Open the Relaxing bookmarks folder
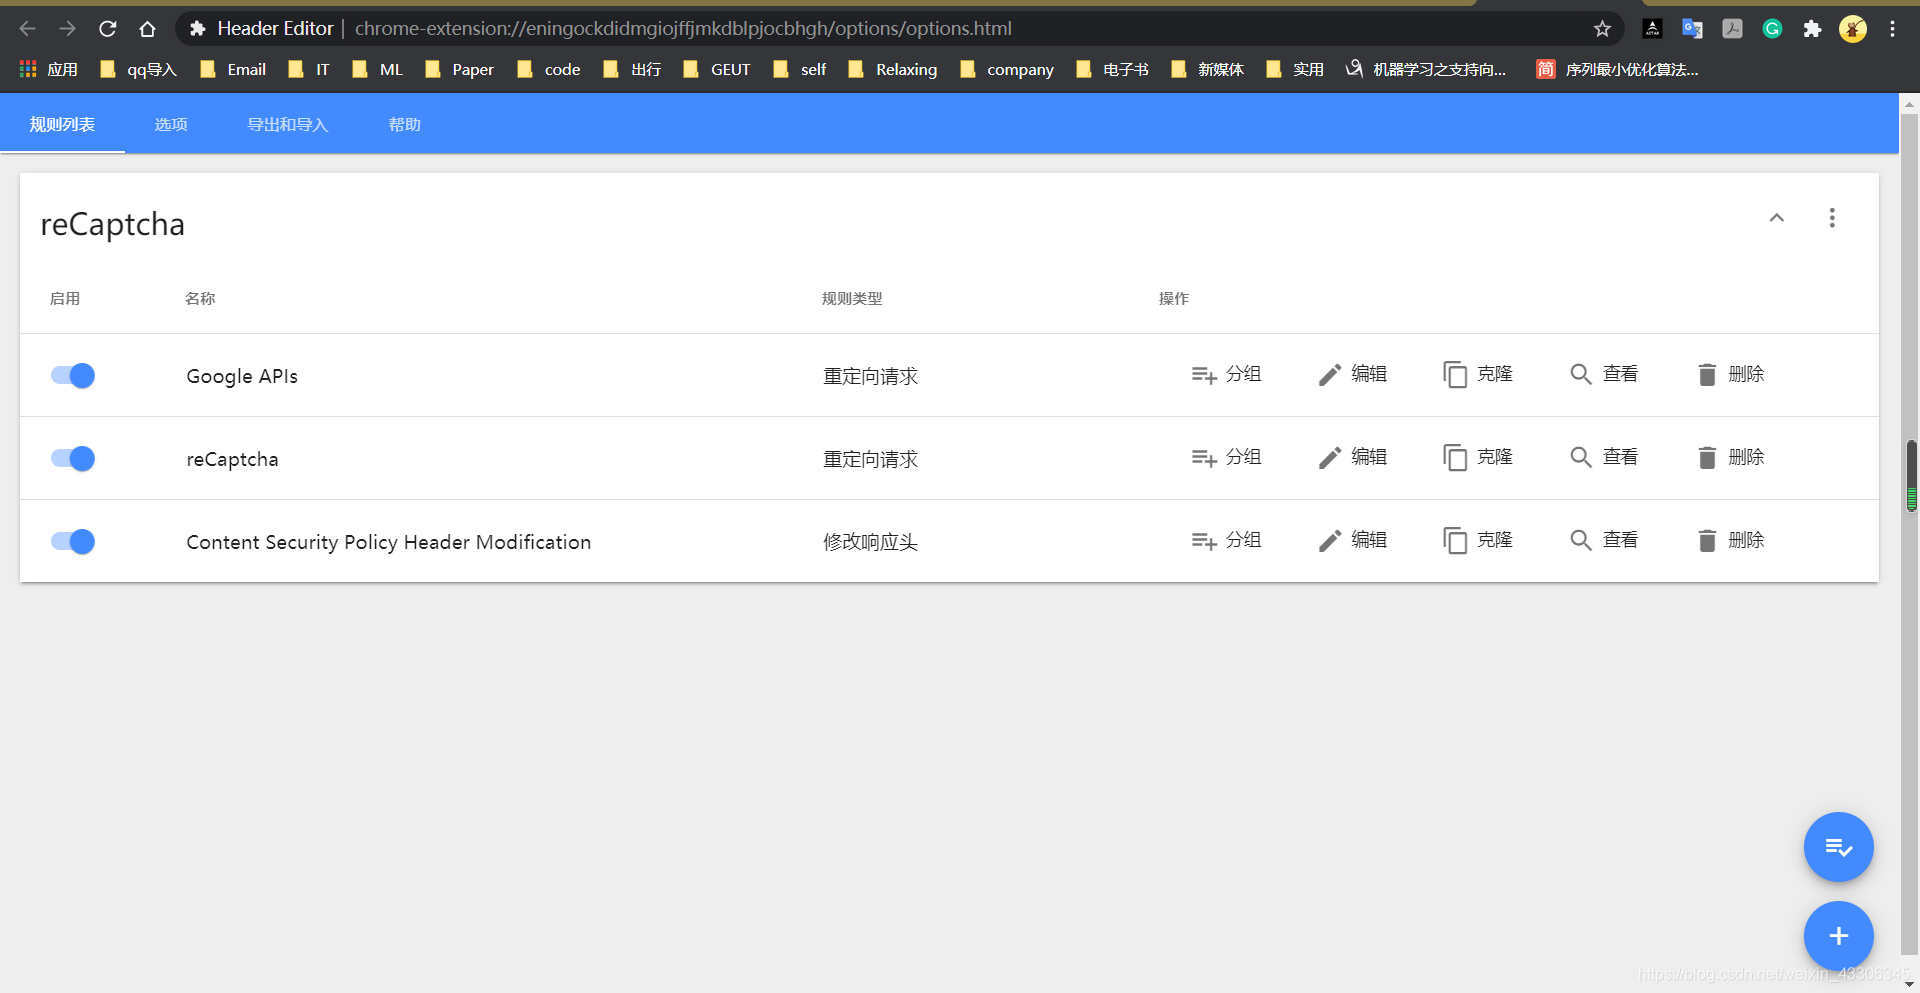The image size is (1920, 993). 893,69
